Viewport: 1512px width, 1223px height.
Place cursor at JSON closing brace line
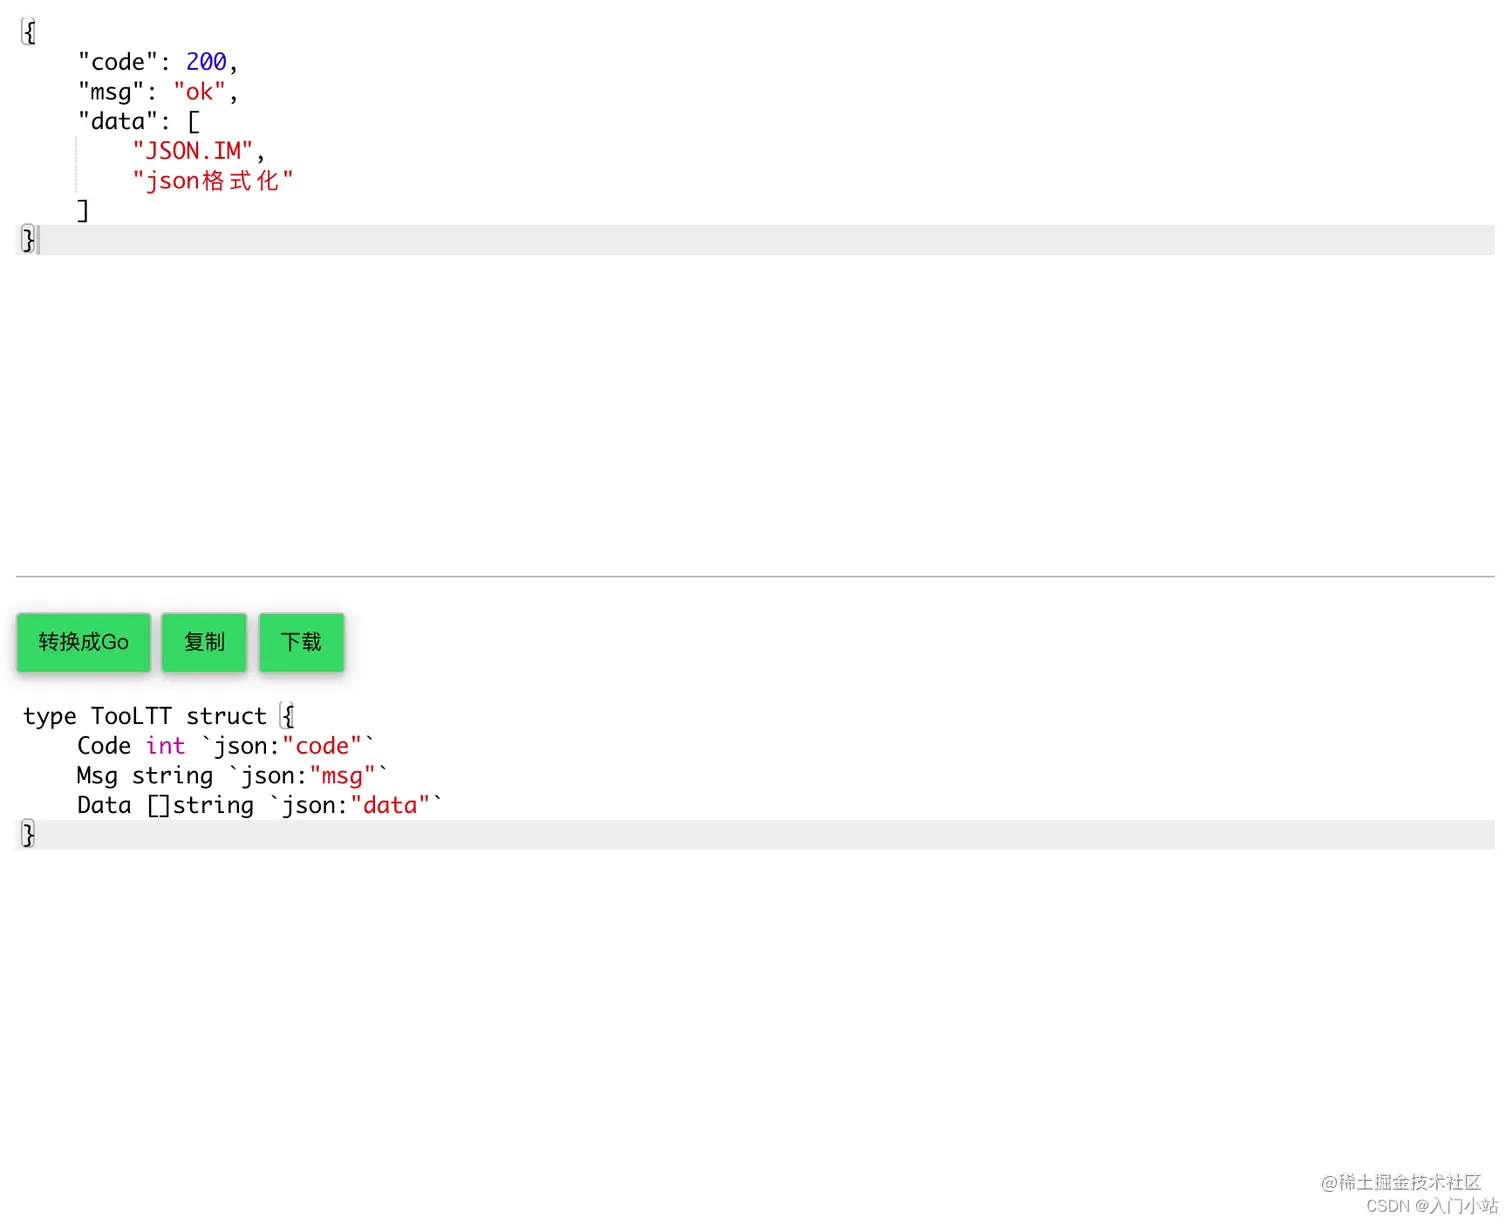(755, 240)
